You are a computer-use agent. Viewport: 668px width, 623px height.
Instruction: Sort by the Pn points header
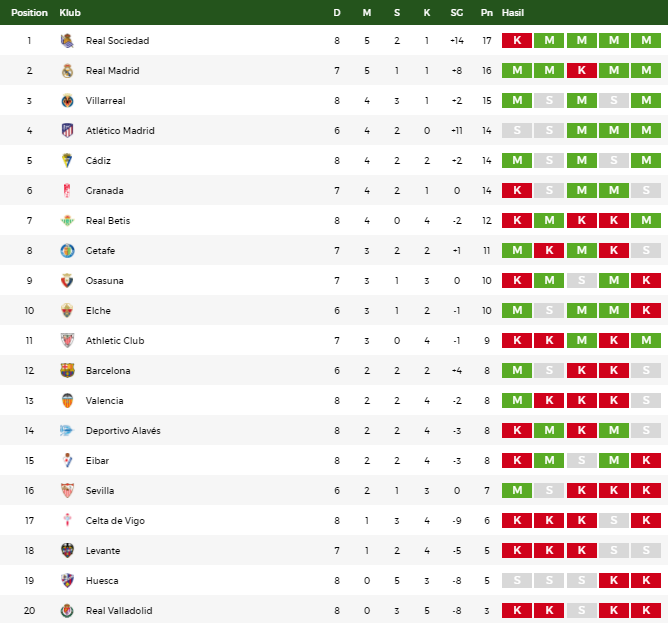(x=487, y=13)
